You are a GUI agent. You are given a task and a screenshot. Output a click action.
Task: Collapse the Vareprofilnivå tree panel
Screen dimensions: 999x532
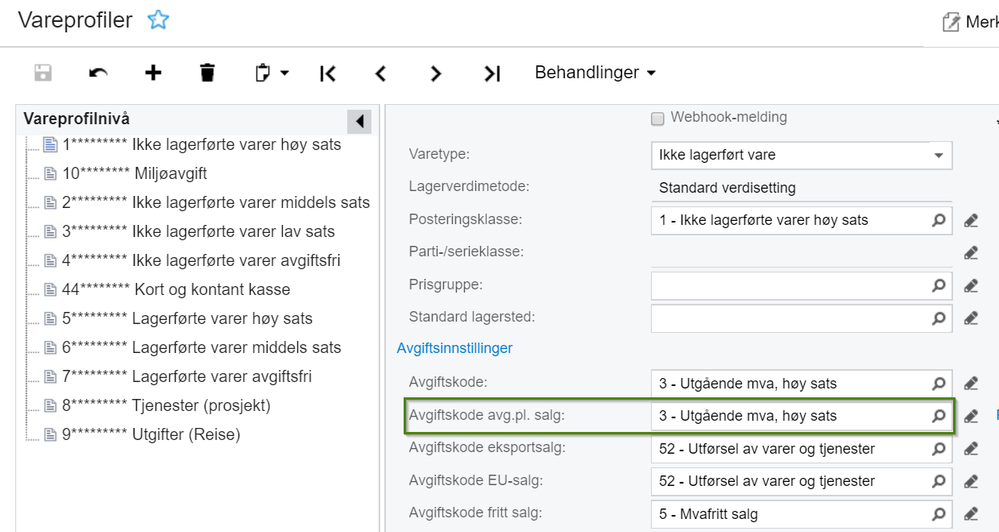[x=359, y=122]
